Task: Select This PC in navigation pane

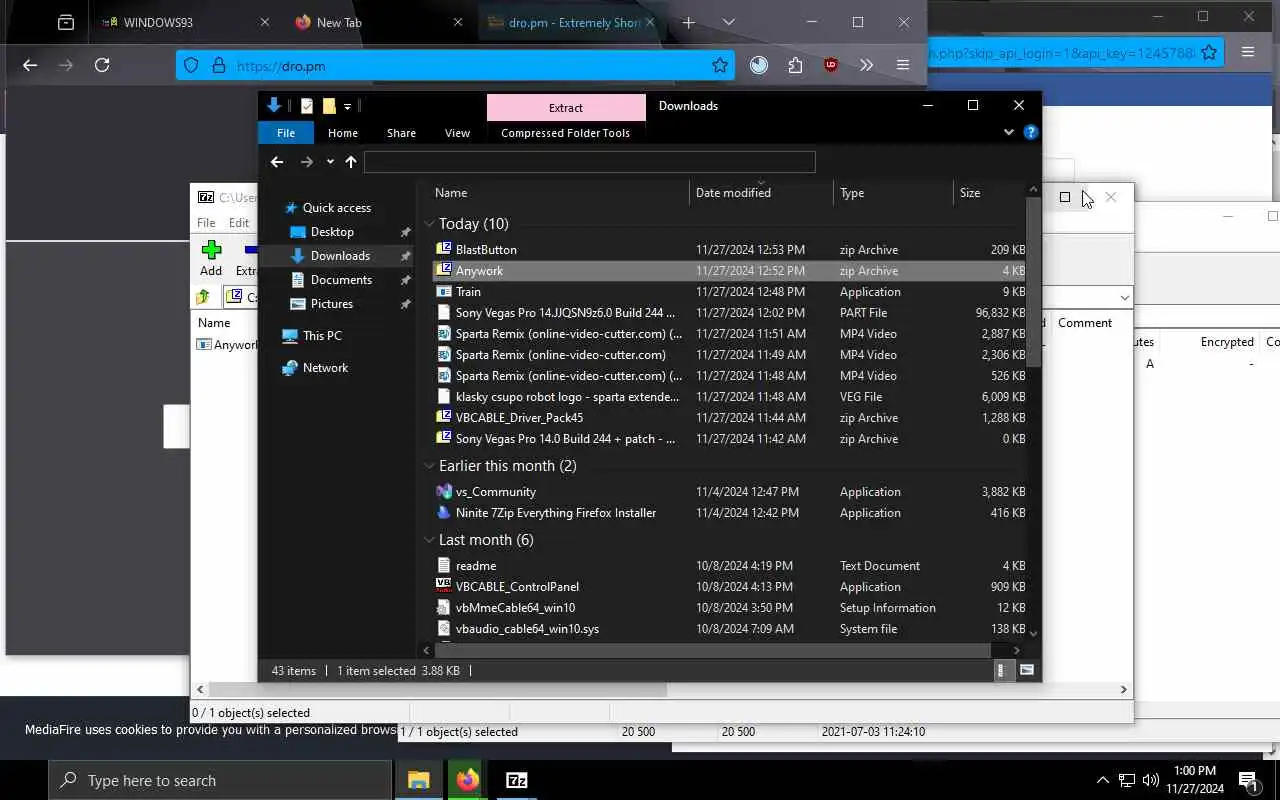Action: [x=322, y=336]
